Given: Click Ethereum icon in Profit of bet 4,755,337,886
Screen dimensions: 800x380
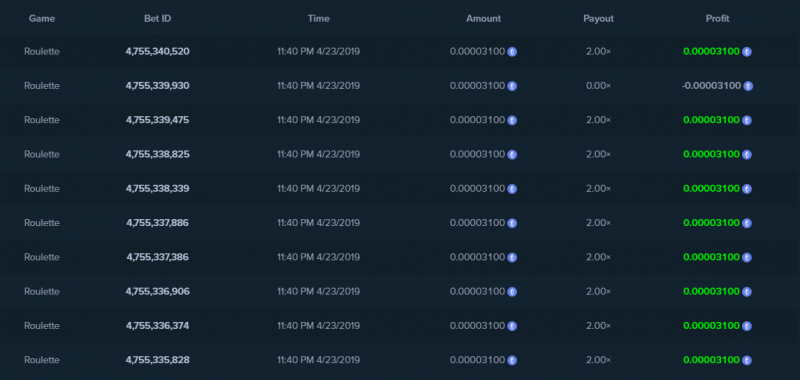Looking at the screenshot, I should click(746, 223).
